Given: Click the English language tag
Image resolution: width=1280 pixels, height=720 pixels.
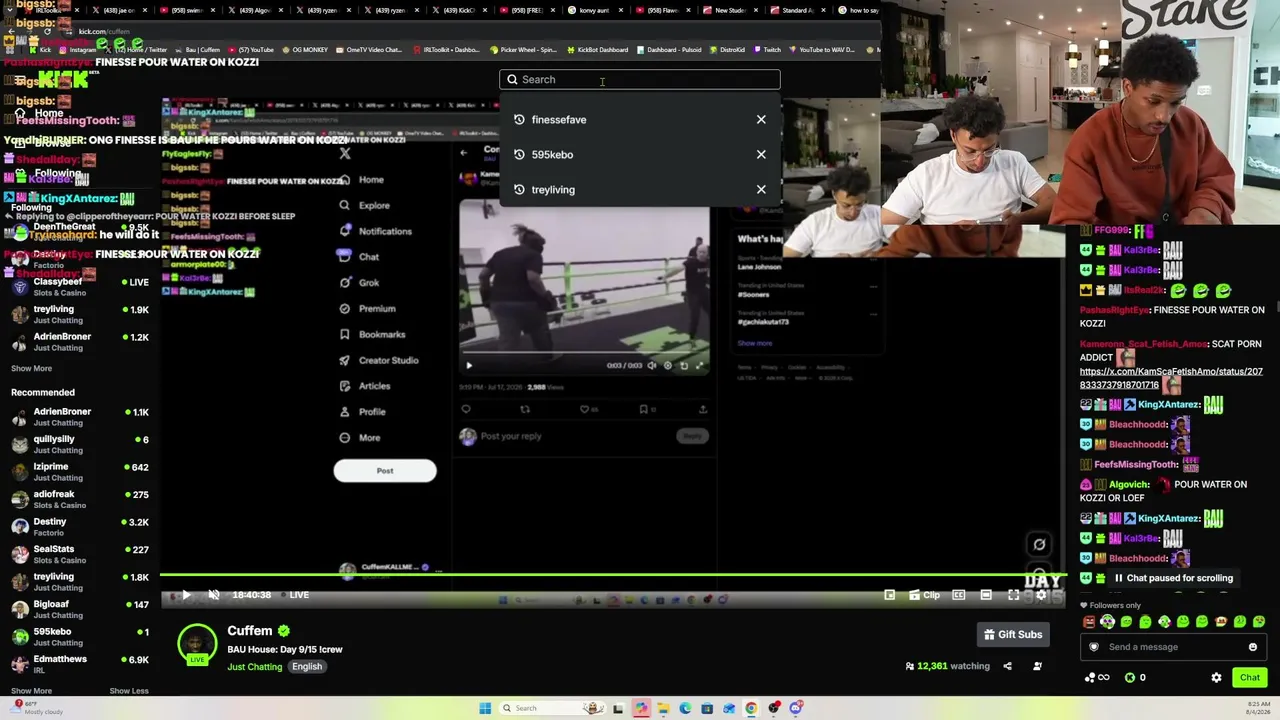Looking at the screenshot, I should [307, 667].
